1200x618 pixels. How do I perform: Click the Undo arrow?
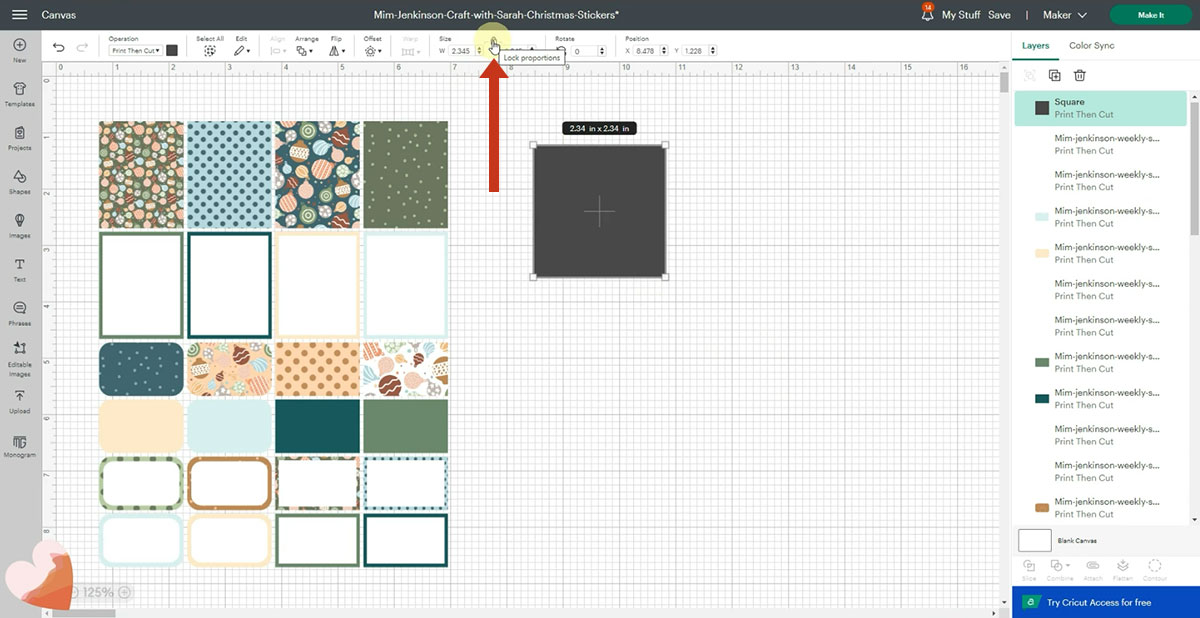(x=59, y=48)
